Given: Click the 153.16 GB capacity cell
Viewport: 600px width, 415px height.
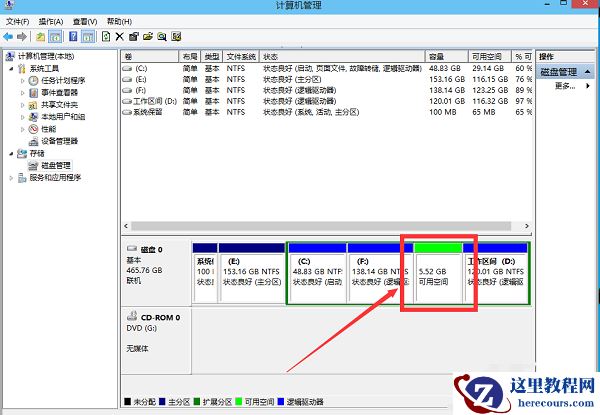Looking at the screenshot, I should pyautogui.click(x=447, y=79).
